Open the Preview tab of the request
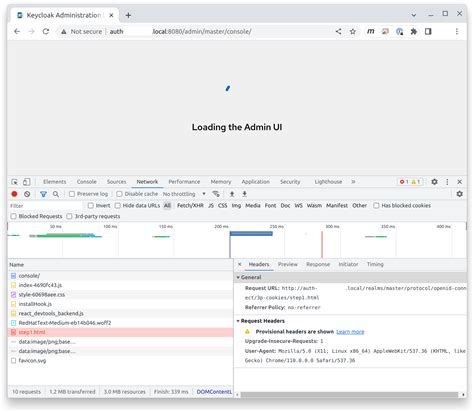 tap(288, 264)
